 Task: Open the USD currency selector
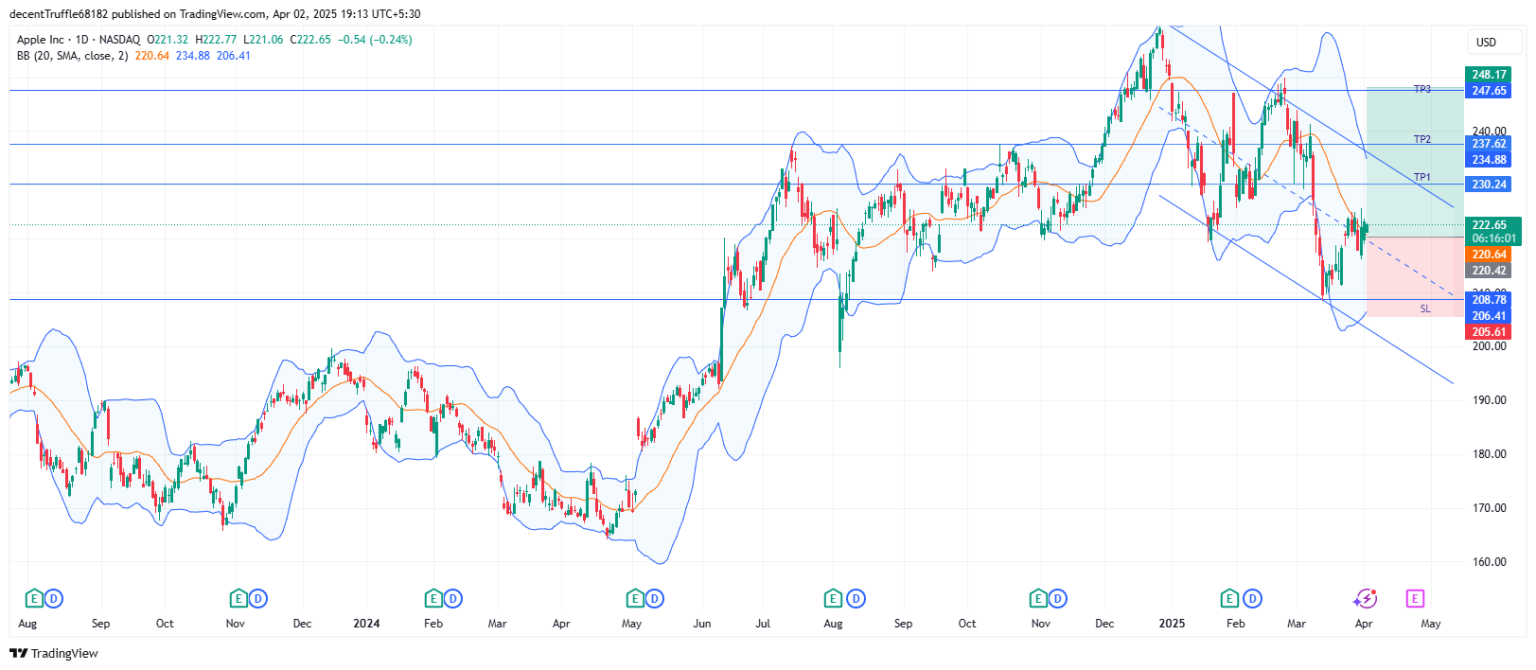click(1486, 42)
